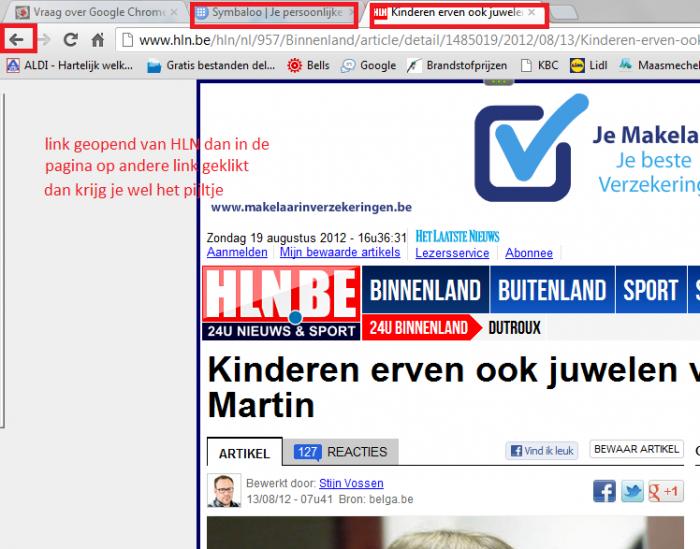The height and width of the screenshot is (549, 700).
Task: Open the Google bookmark
Action: [x=368, y=66]
